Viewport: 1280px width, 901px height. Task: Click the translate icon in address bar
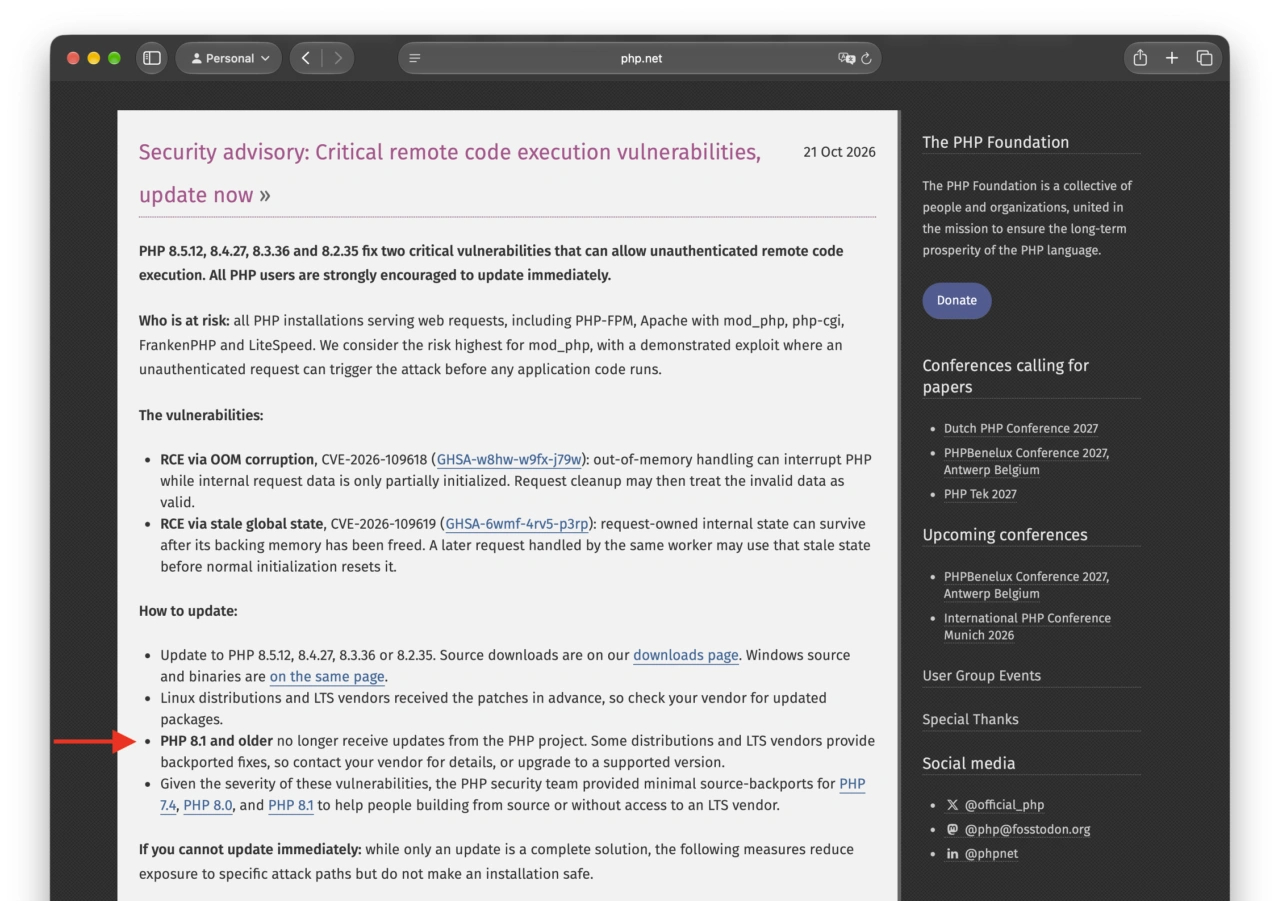[x=847, y=58]
